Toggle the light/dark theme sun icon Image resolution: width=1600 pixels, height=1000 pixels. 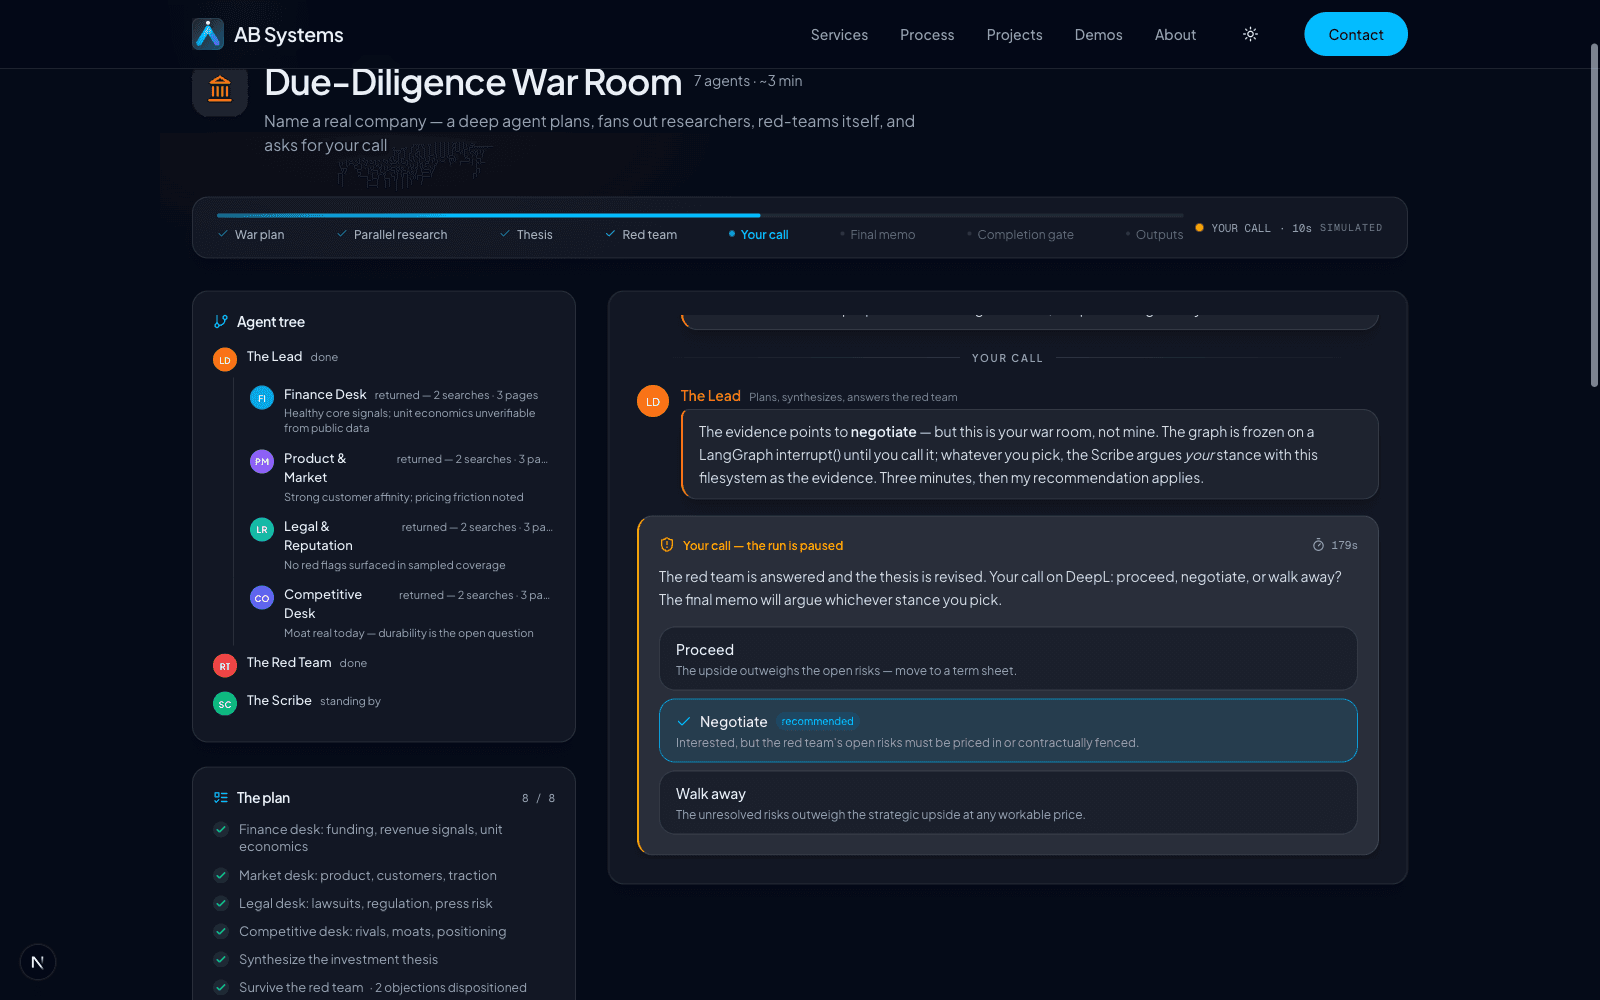pos(1250,34)
